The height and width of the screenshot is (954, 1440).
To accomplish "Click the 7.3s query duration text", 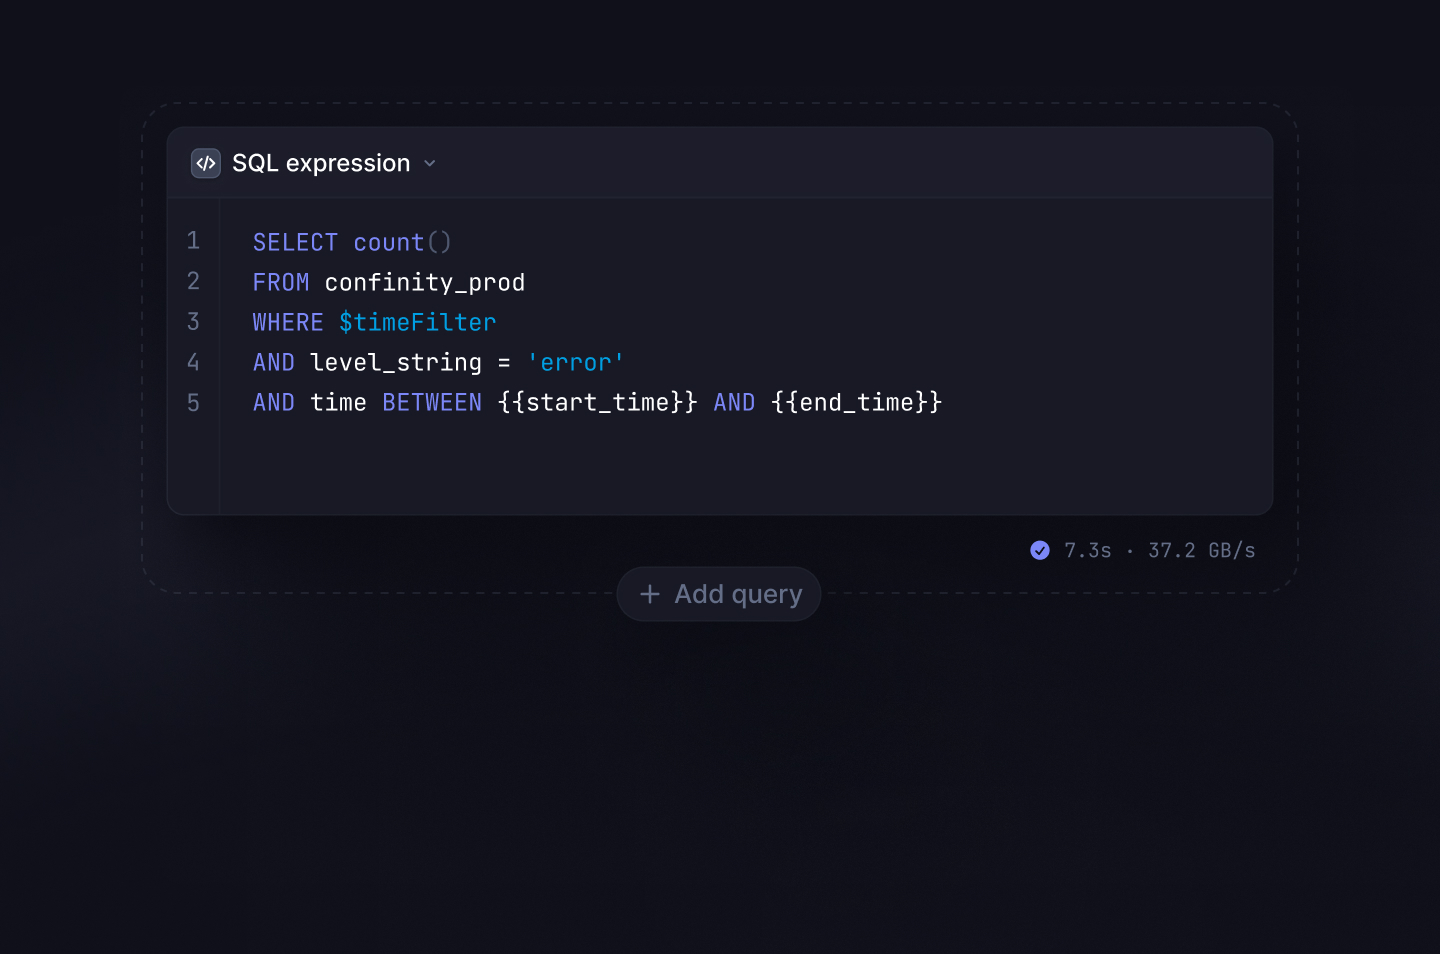I will [x=1087, y=550].
